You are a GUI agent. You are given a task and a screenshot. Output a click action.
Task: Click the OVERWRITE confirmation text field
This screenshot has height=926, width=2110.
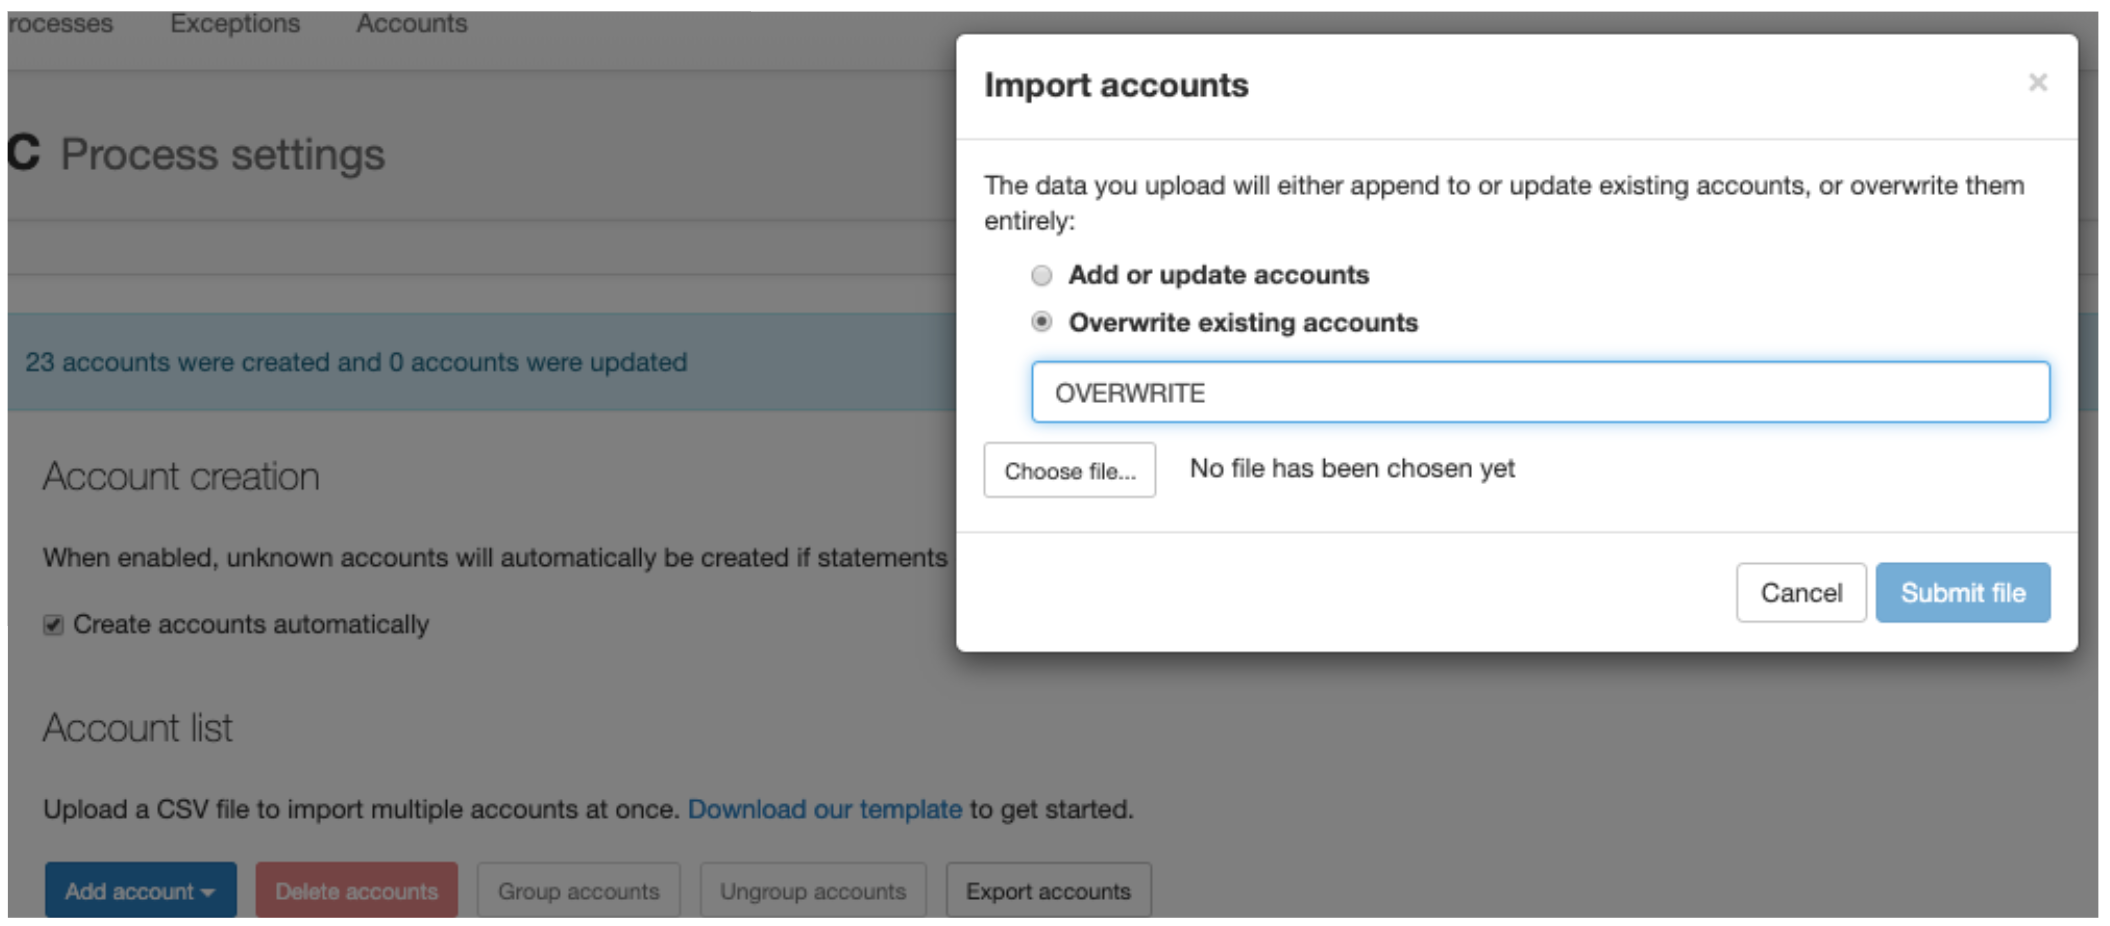1540,392
